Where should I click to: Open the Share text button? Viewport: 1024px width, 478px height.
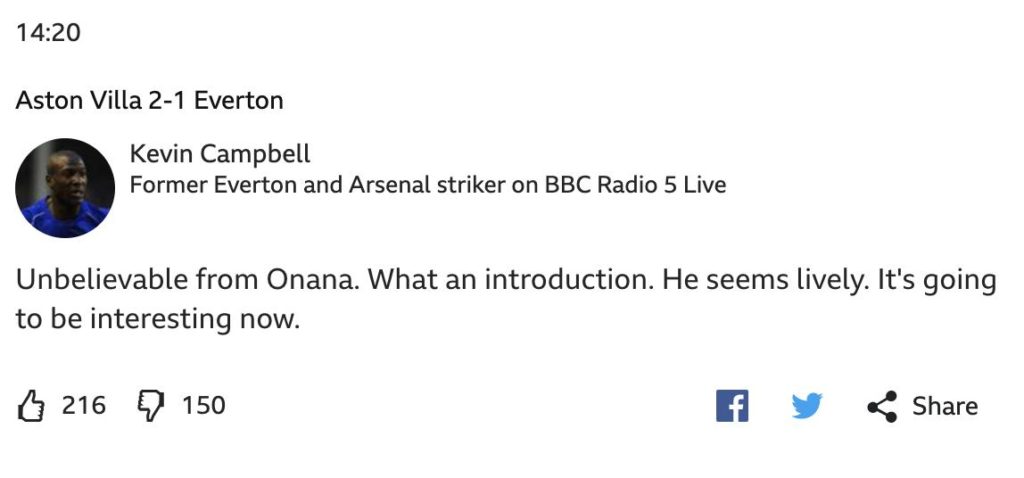coord(944,406)
